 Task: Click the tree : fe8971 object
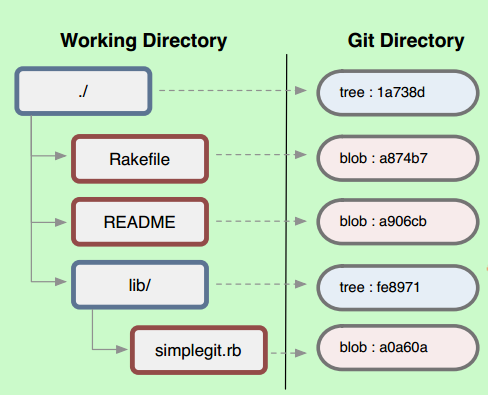[x=398, y=287]
